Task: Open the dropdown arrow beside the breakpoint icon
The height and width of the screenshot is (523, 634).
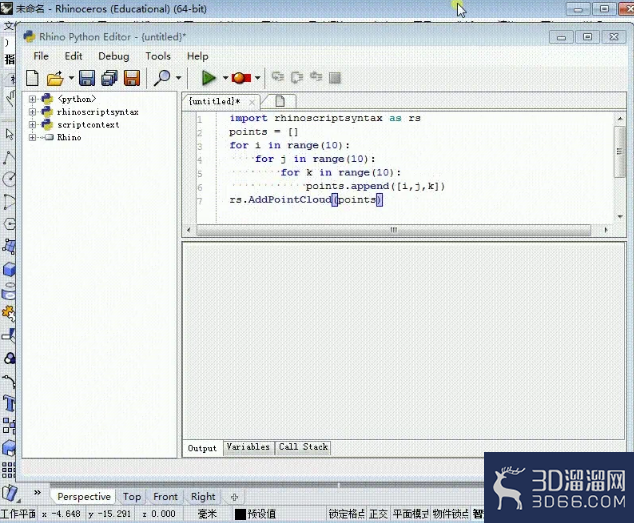Action: 257,78
